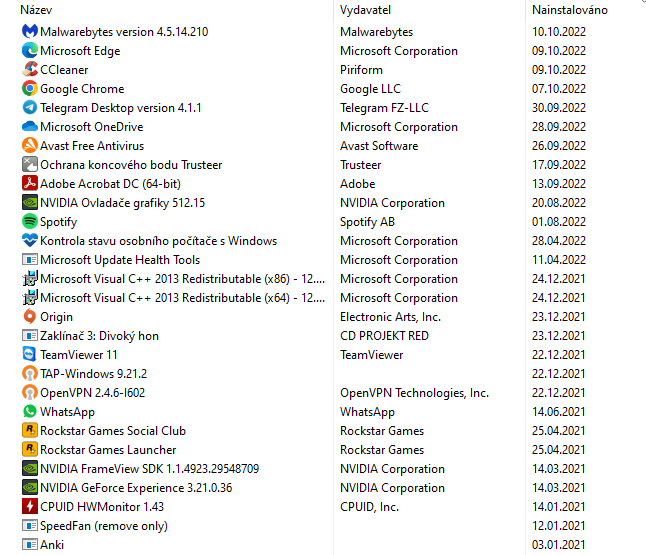Screen dimensions: 646x555
Task: Click install date 03.01.2021
Action: tap(559, 544)
